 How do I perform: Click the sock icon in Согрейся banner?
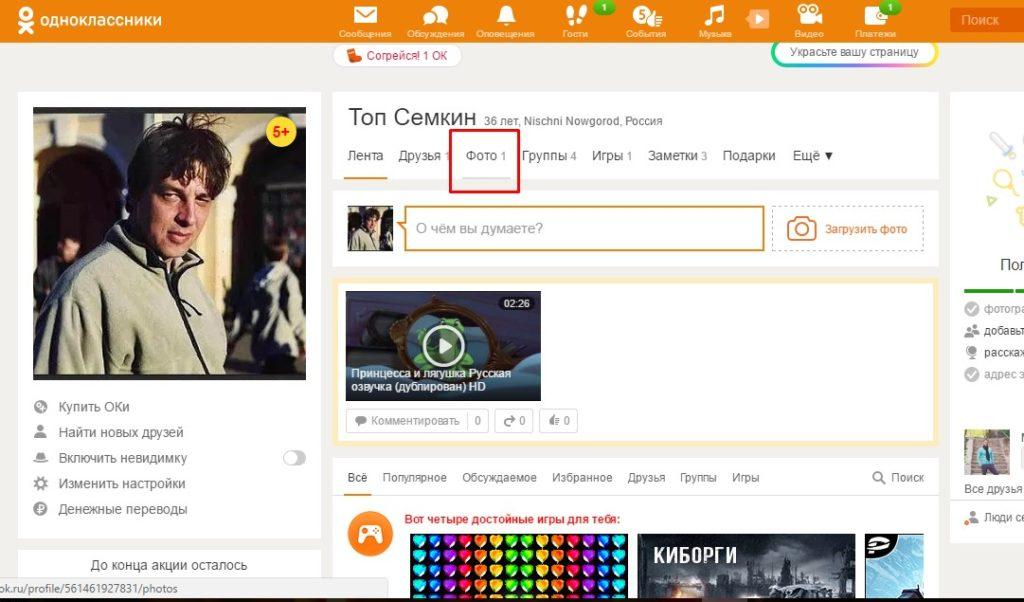[353, 55]
